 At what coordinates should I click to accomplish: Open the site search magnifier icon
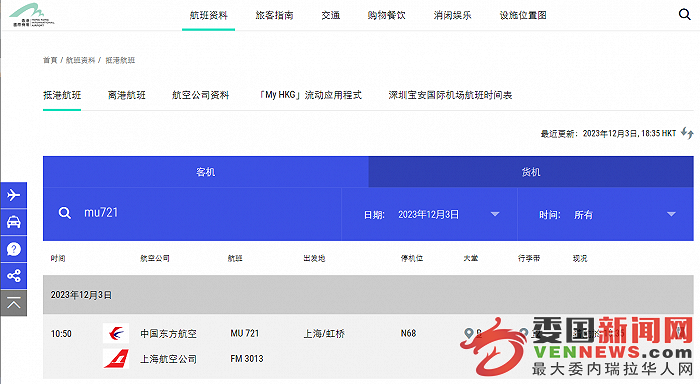tap(684, 14)
